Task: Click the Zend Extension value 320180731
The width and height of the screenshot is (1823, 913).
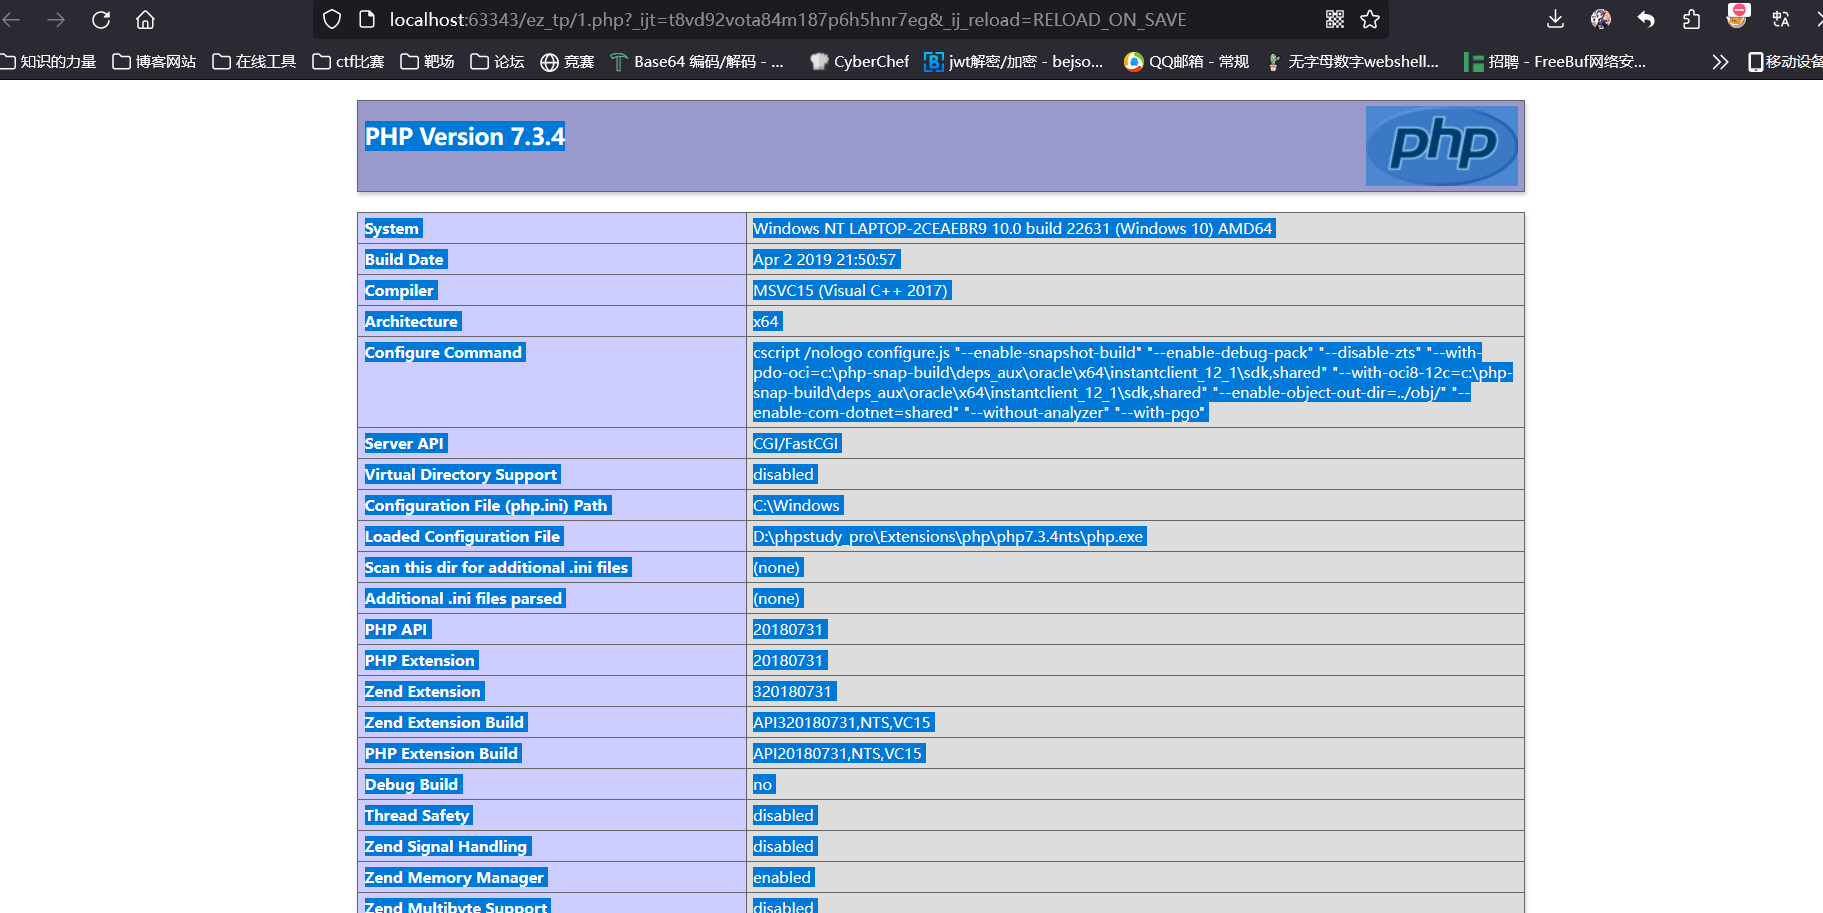Action: tap(793, 692)
